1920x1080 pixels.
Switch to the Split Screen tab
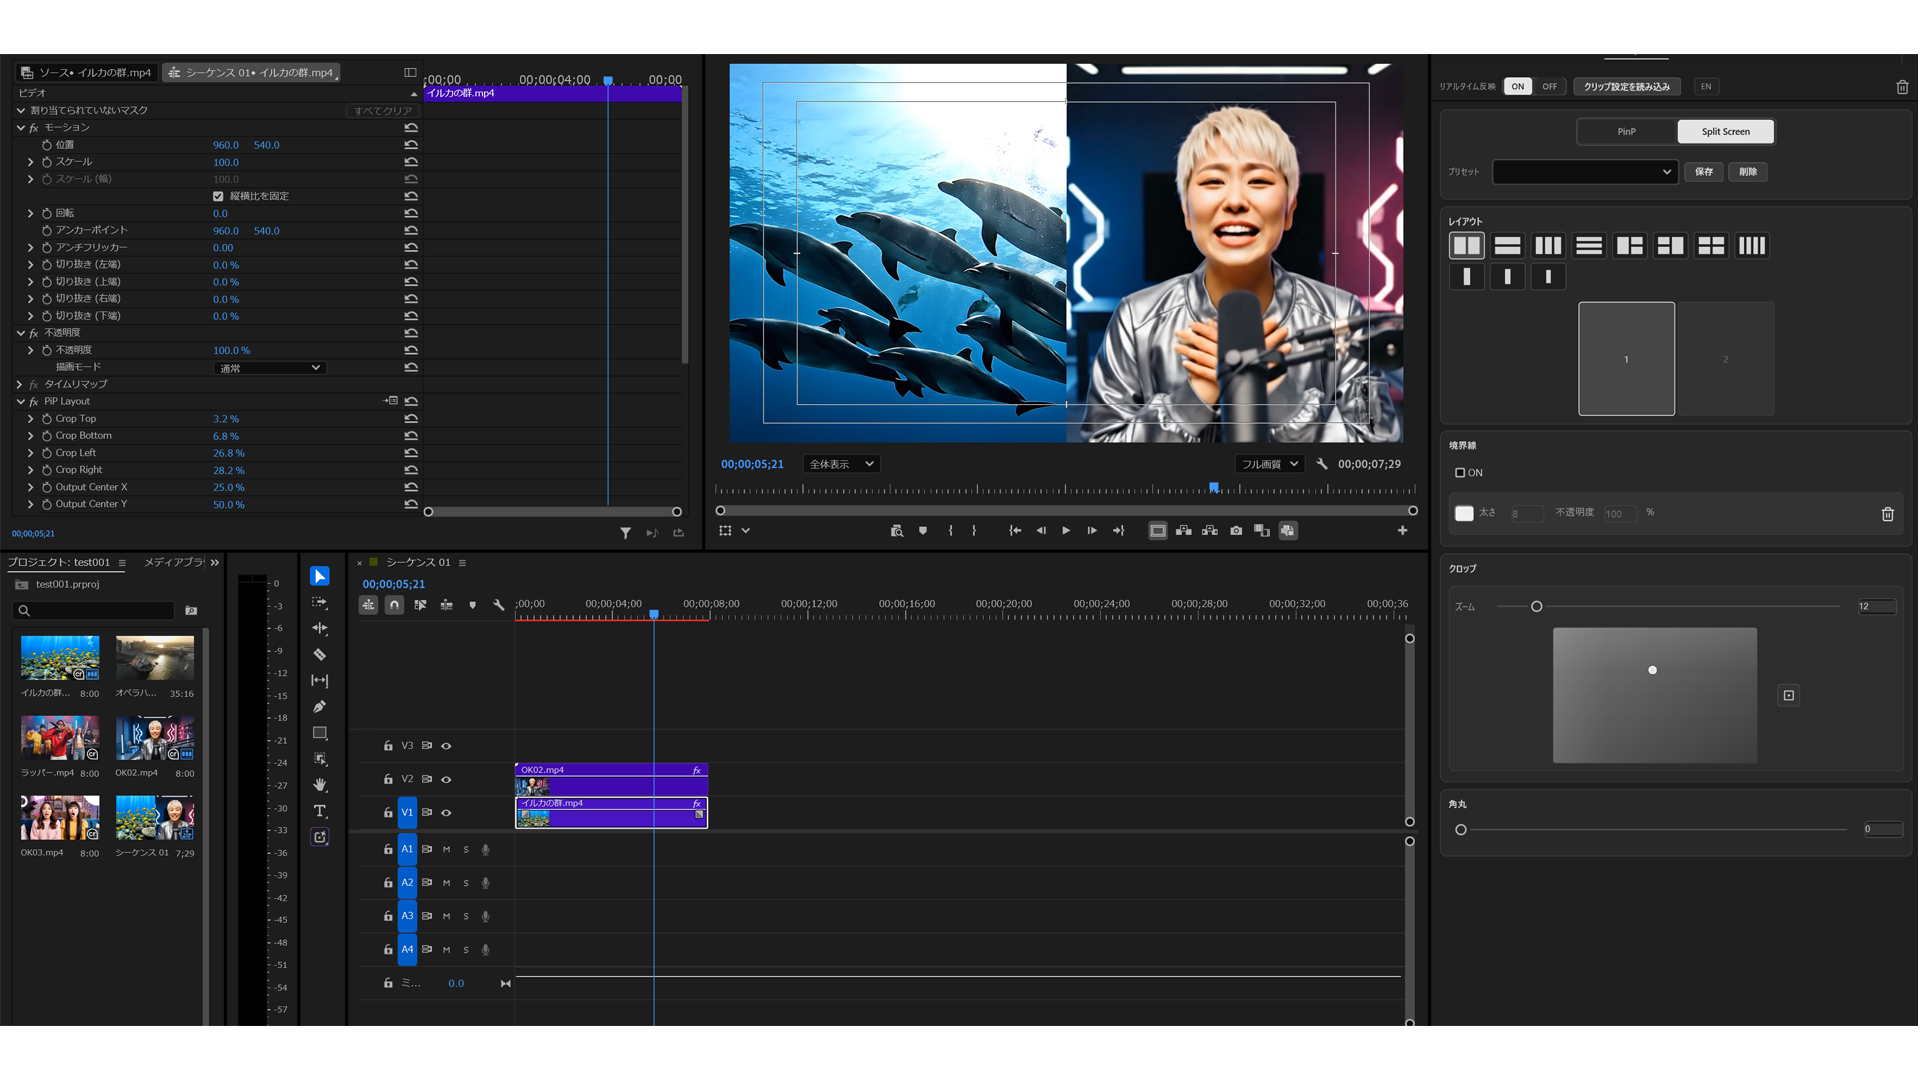(x=1725, y=132)
